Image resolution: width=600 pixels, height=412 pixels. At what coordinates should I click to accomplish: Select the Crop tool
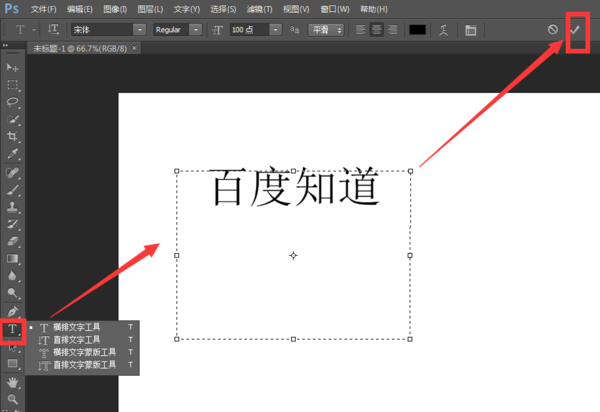tap(12, 136)
